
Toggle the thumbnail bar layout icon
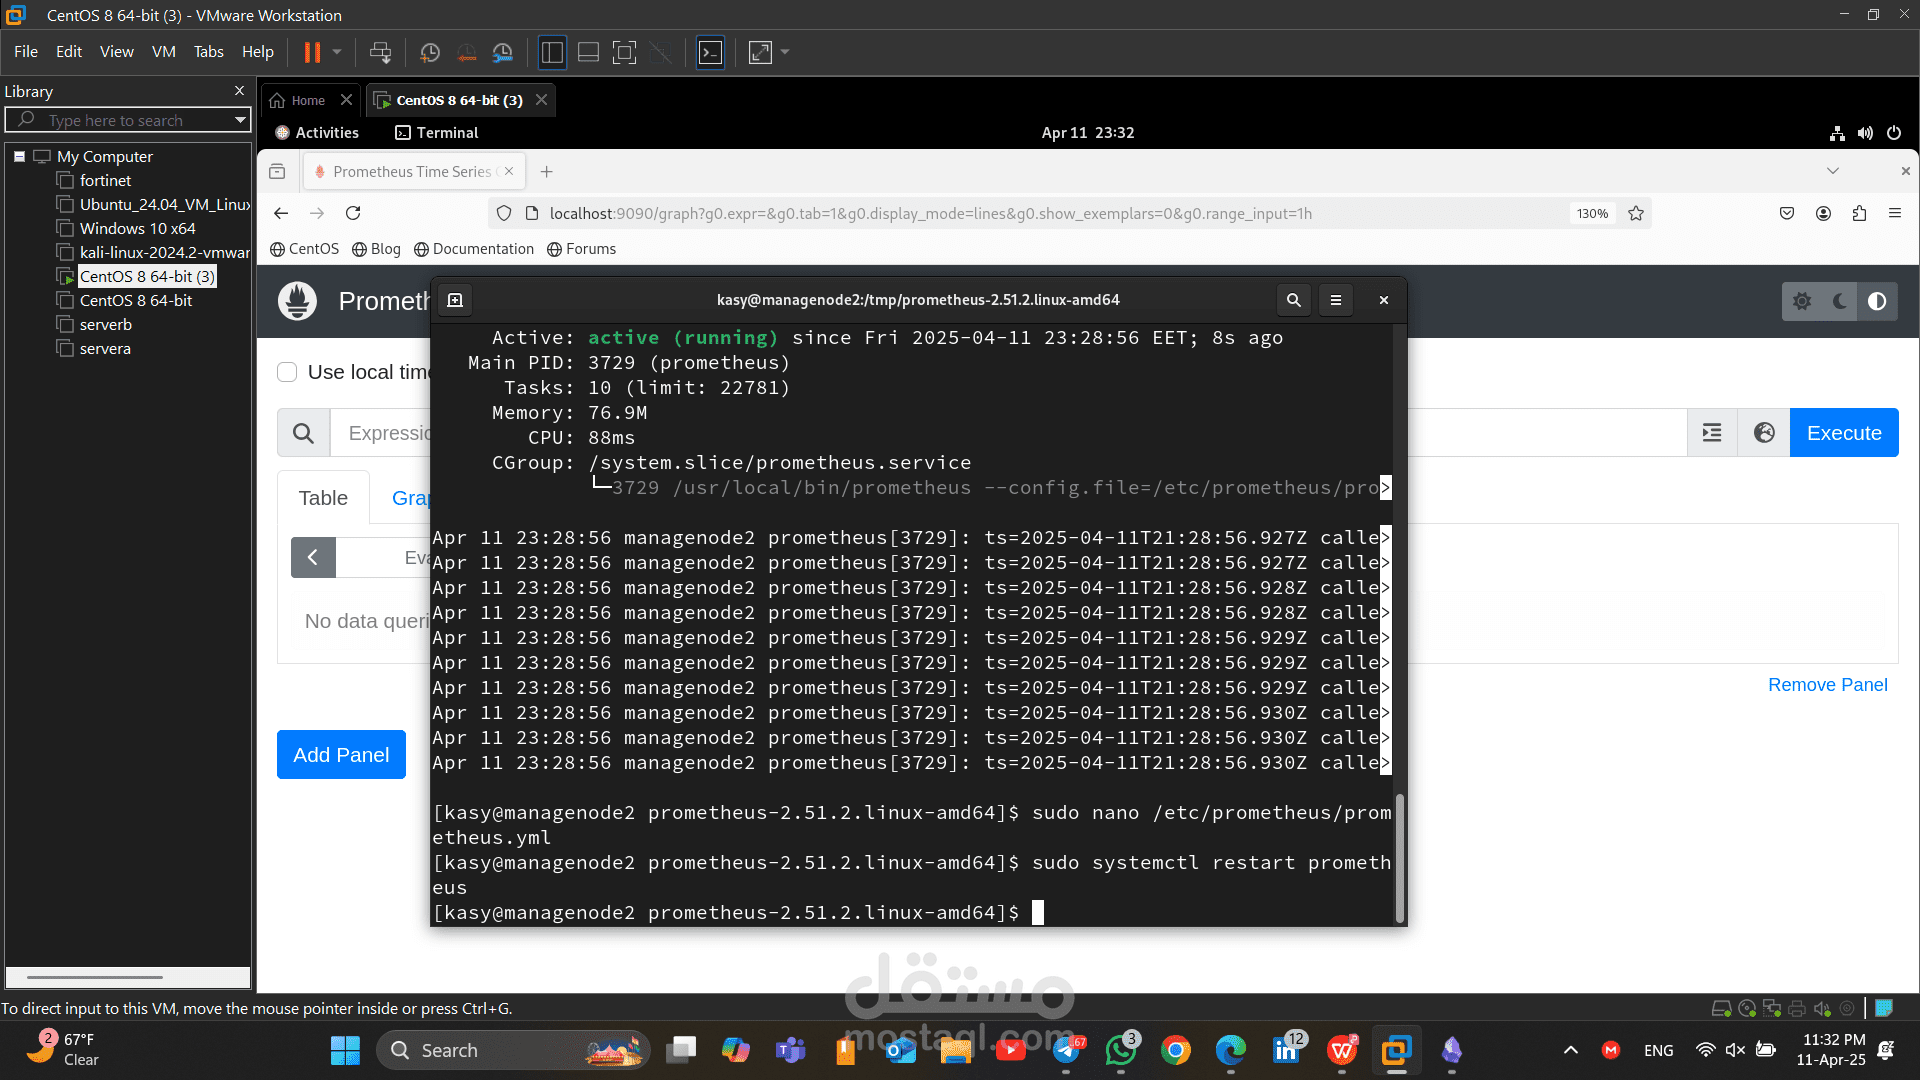(588, 52)
